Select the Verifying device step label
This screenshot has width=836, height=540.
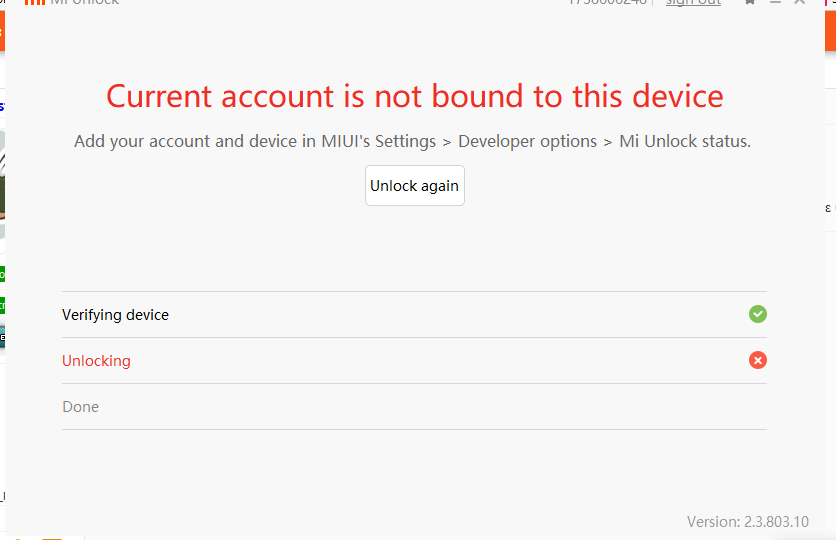pos(115,315)
